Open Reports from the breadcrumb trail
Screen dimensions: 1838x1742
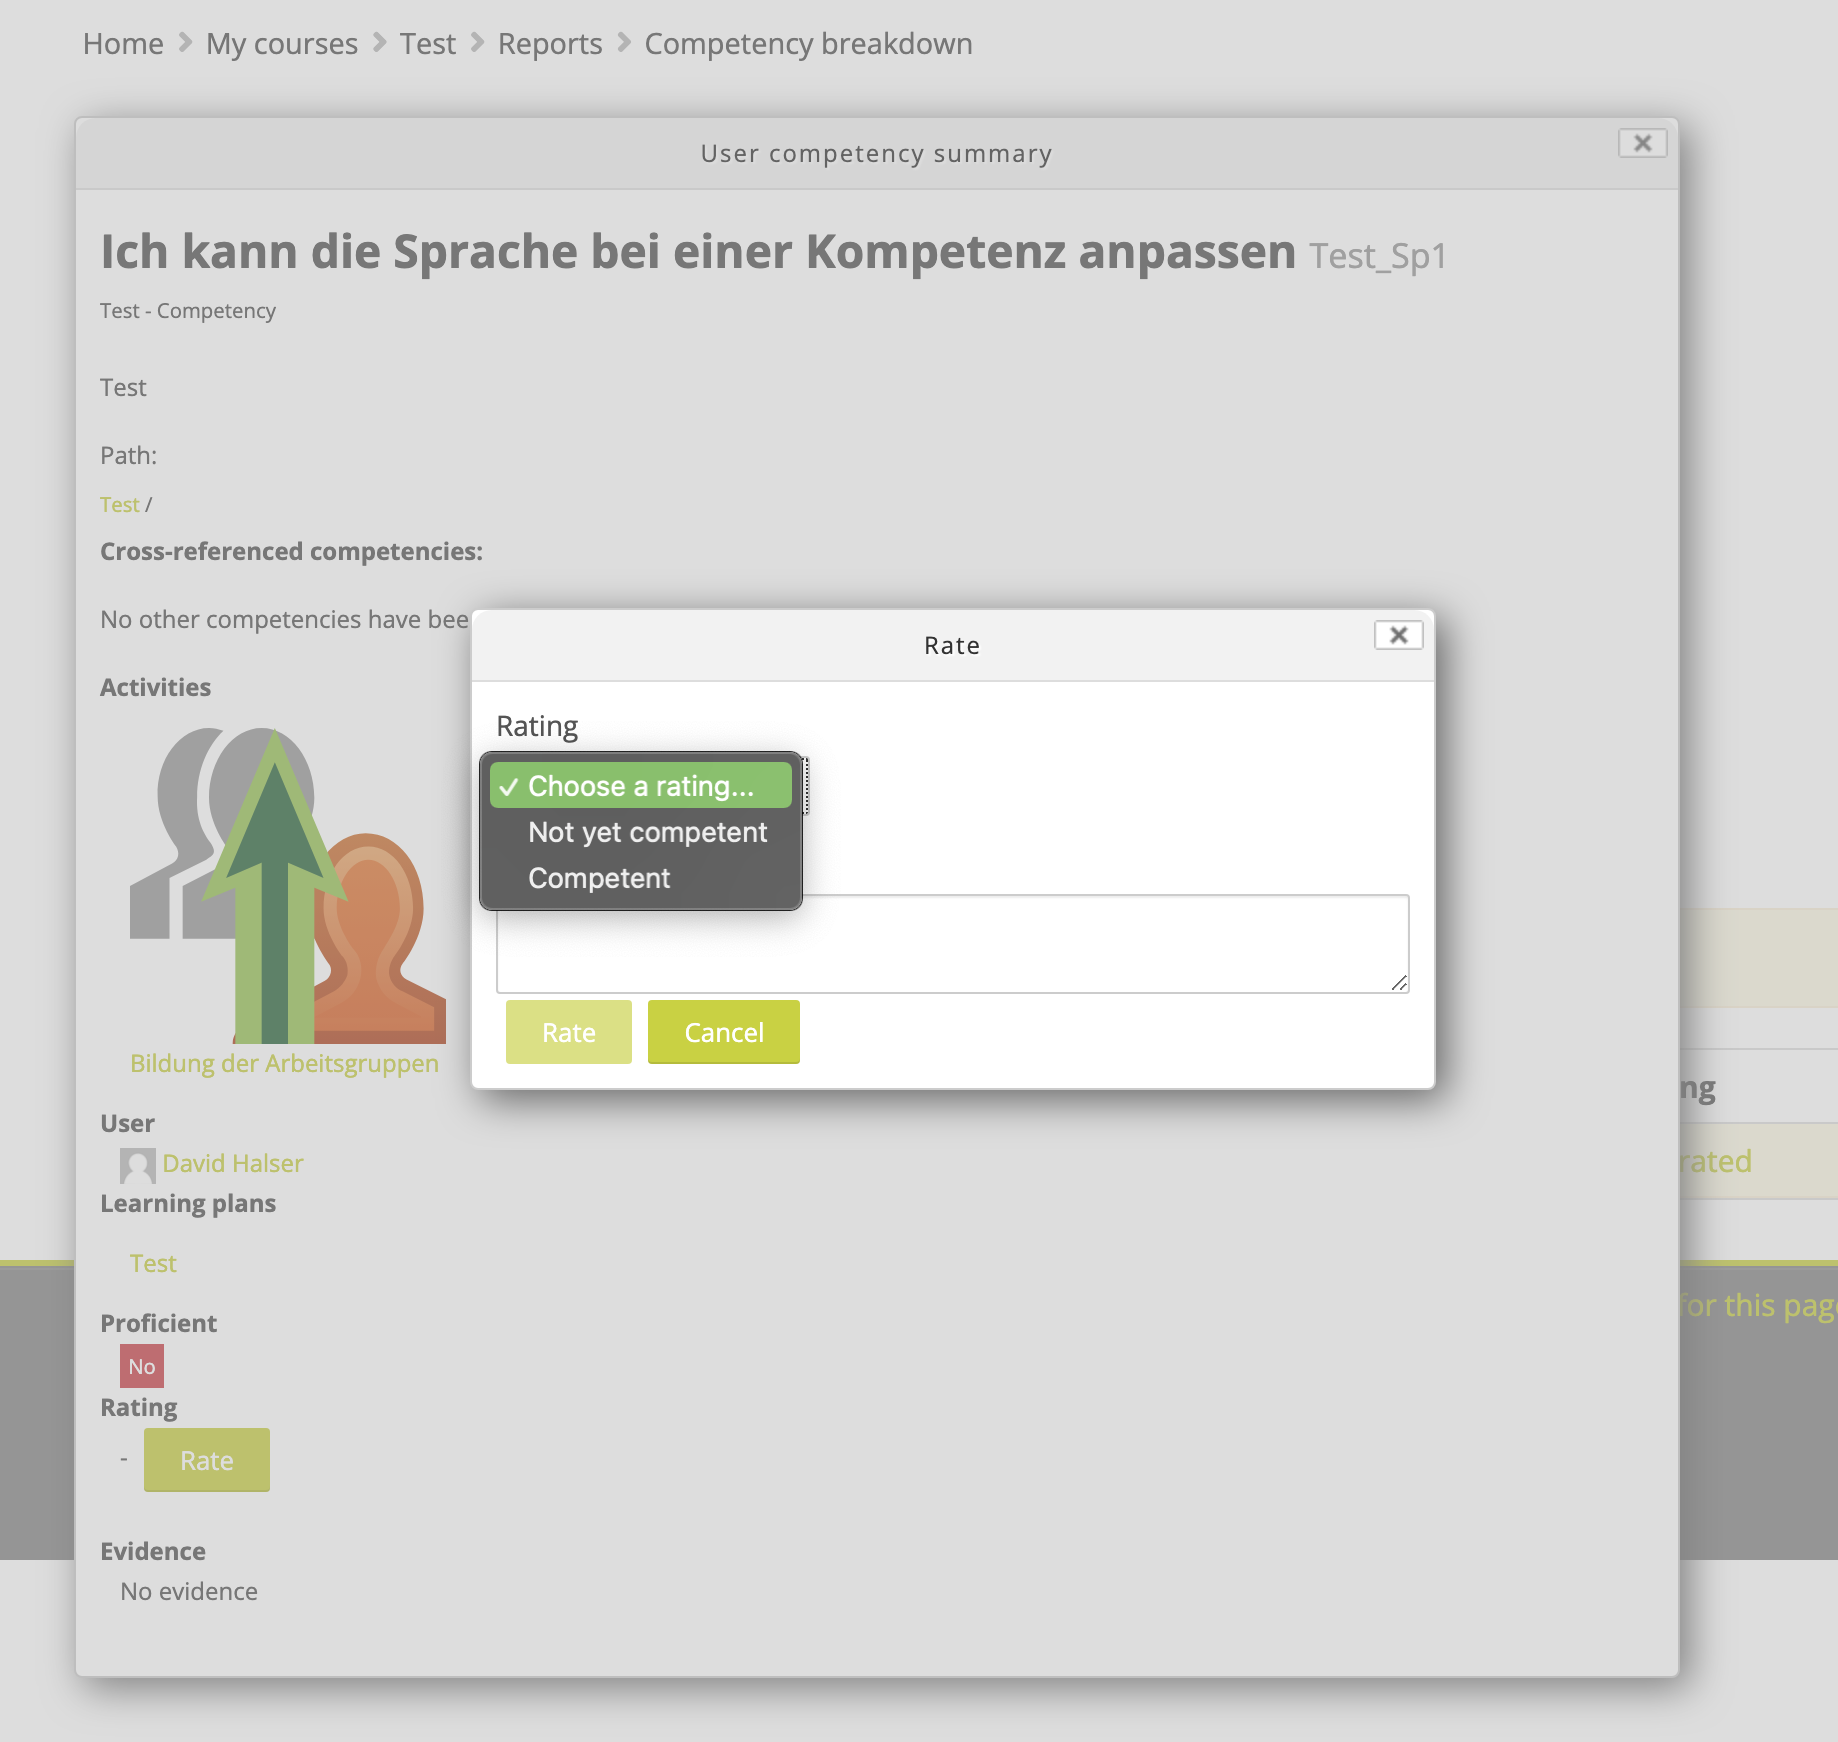pos(549,44)
